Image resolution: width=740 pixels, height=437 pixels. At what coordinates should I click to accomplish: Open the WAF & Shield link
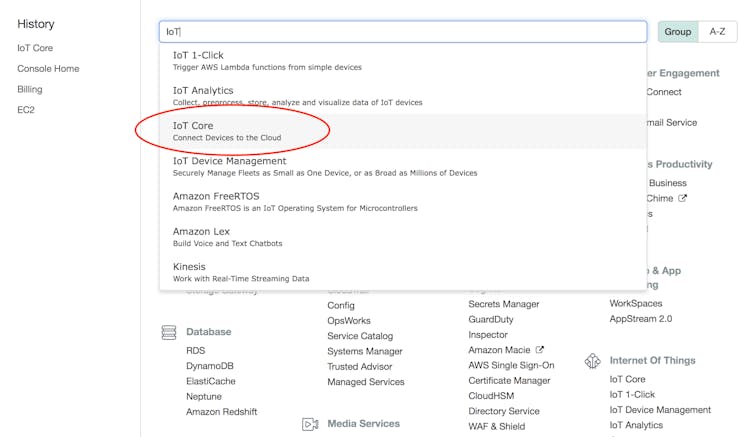click(496, 427)
